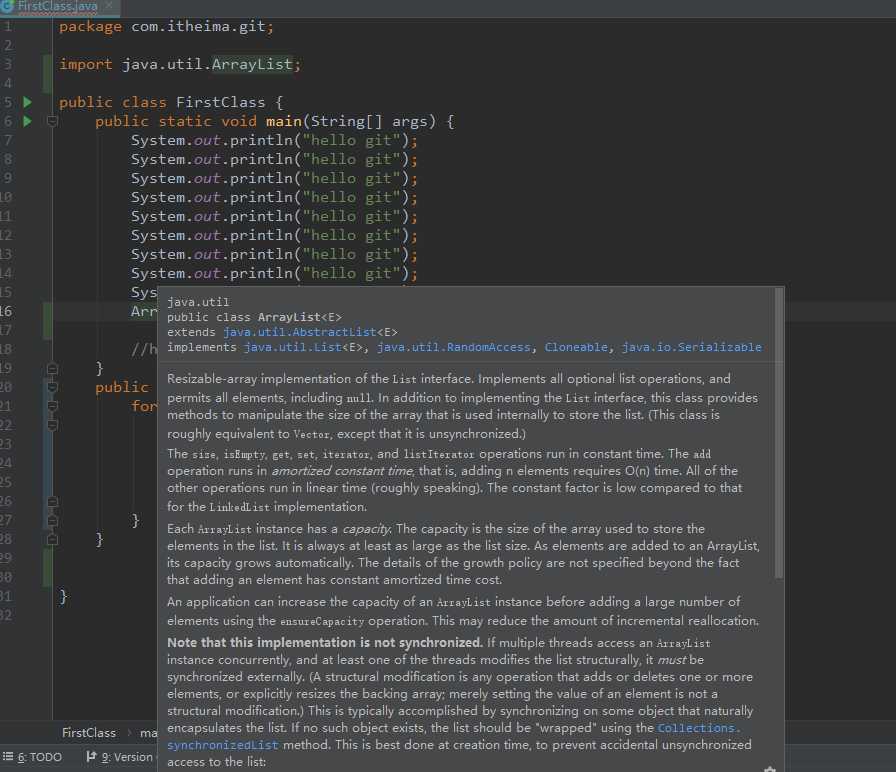Follow the java.util.RandomAccess link

coord(454,347)
